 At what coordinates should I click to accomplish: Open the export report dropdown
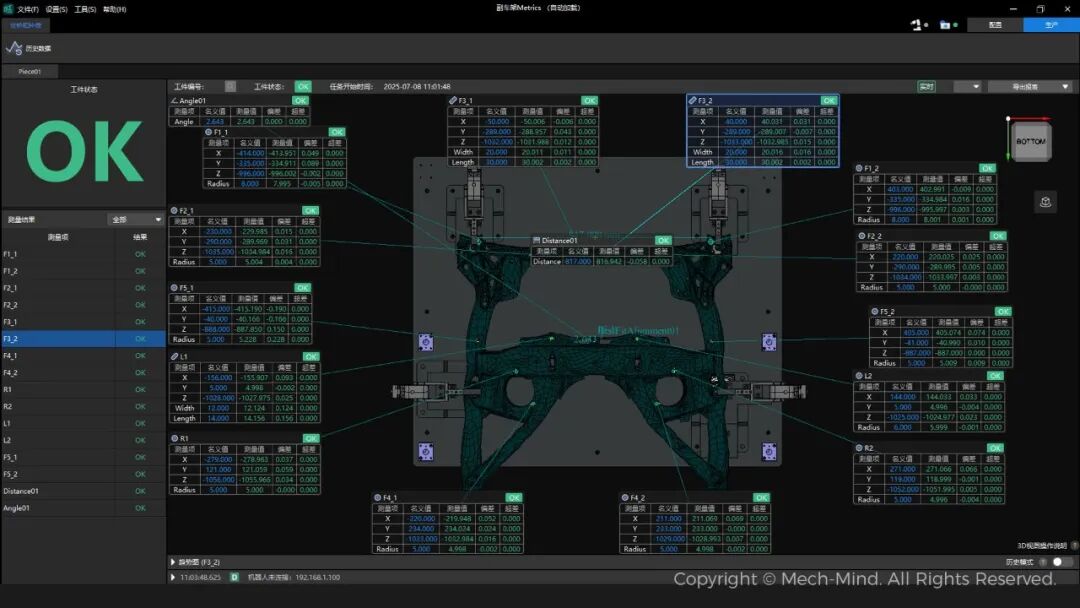(1030, 87)
